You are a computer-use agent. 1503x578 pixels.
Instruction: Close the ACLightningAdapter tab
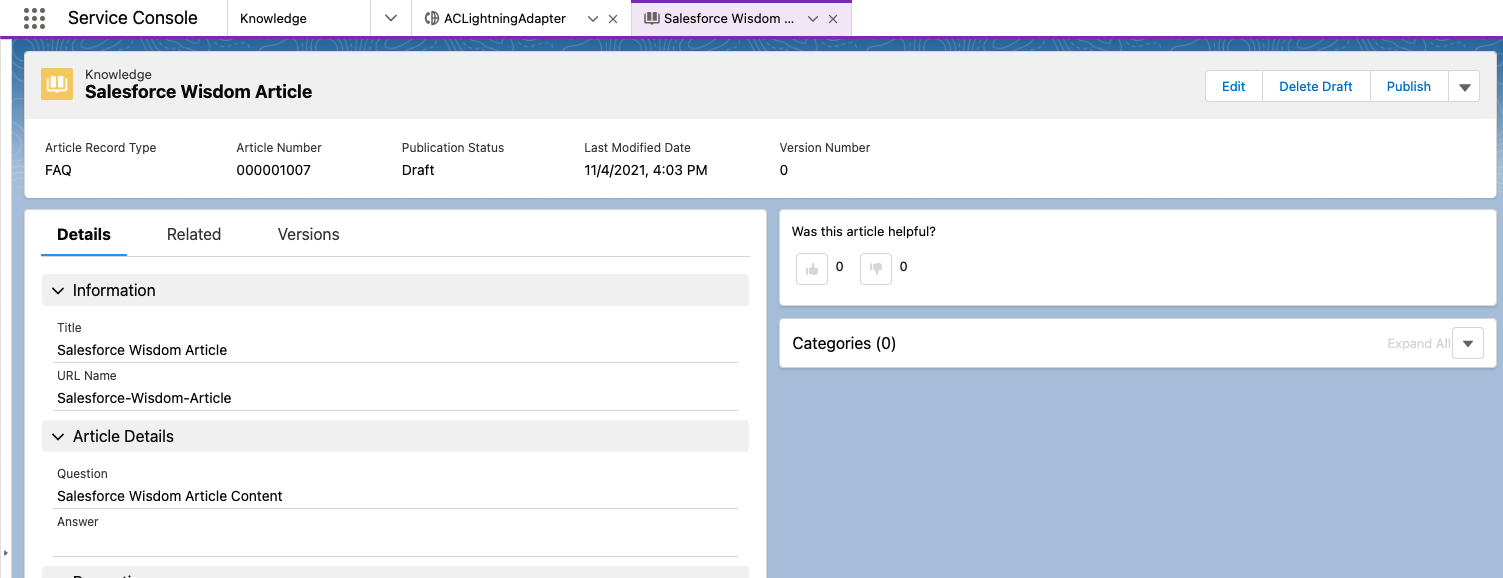click(613, 19)
